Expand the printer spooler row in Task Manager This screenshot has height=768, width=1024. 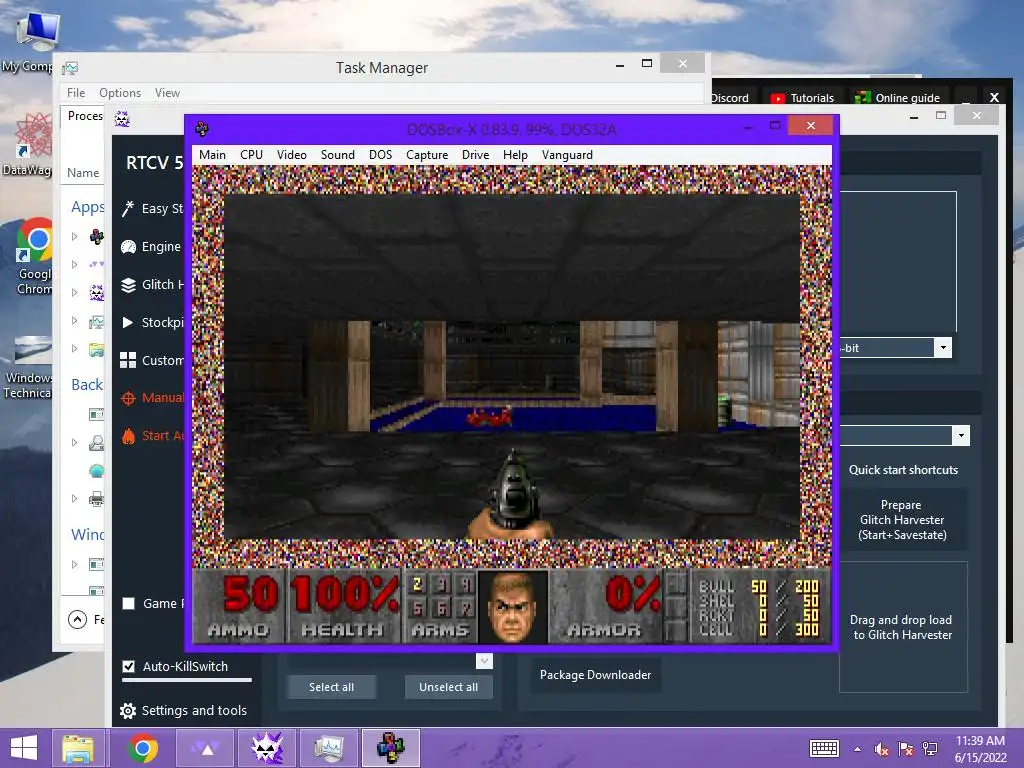[74, 499]
